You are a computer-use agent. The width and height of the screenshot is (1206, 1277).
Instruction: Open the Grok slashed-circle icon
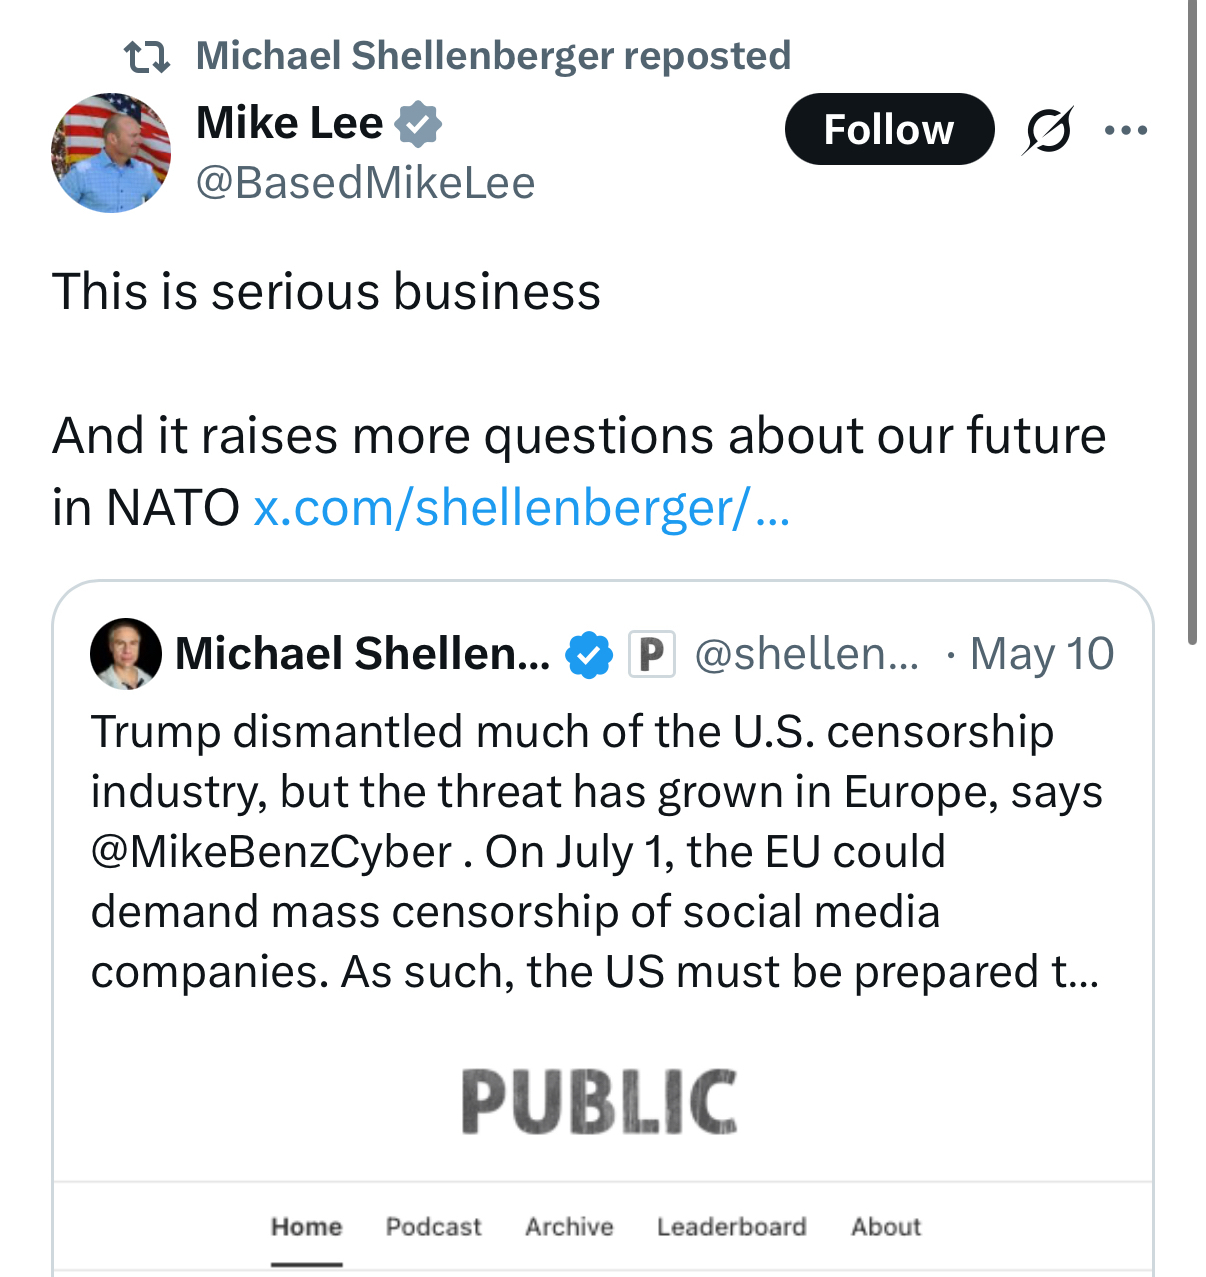click(x=1047, y=130)
